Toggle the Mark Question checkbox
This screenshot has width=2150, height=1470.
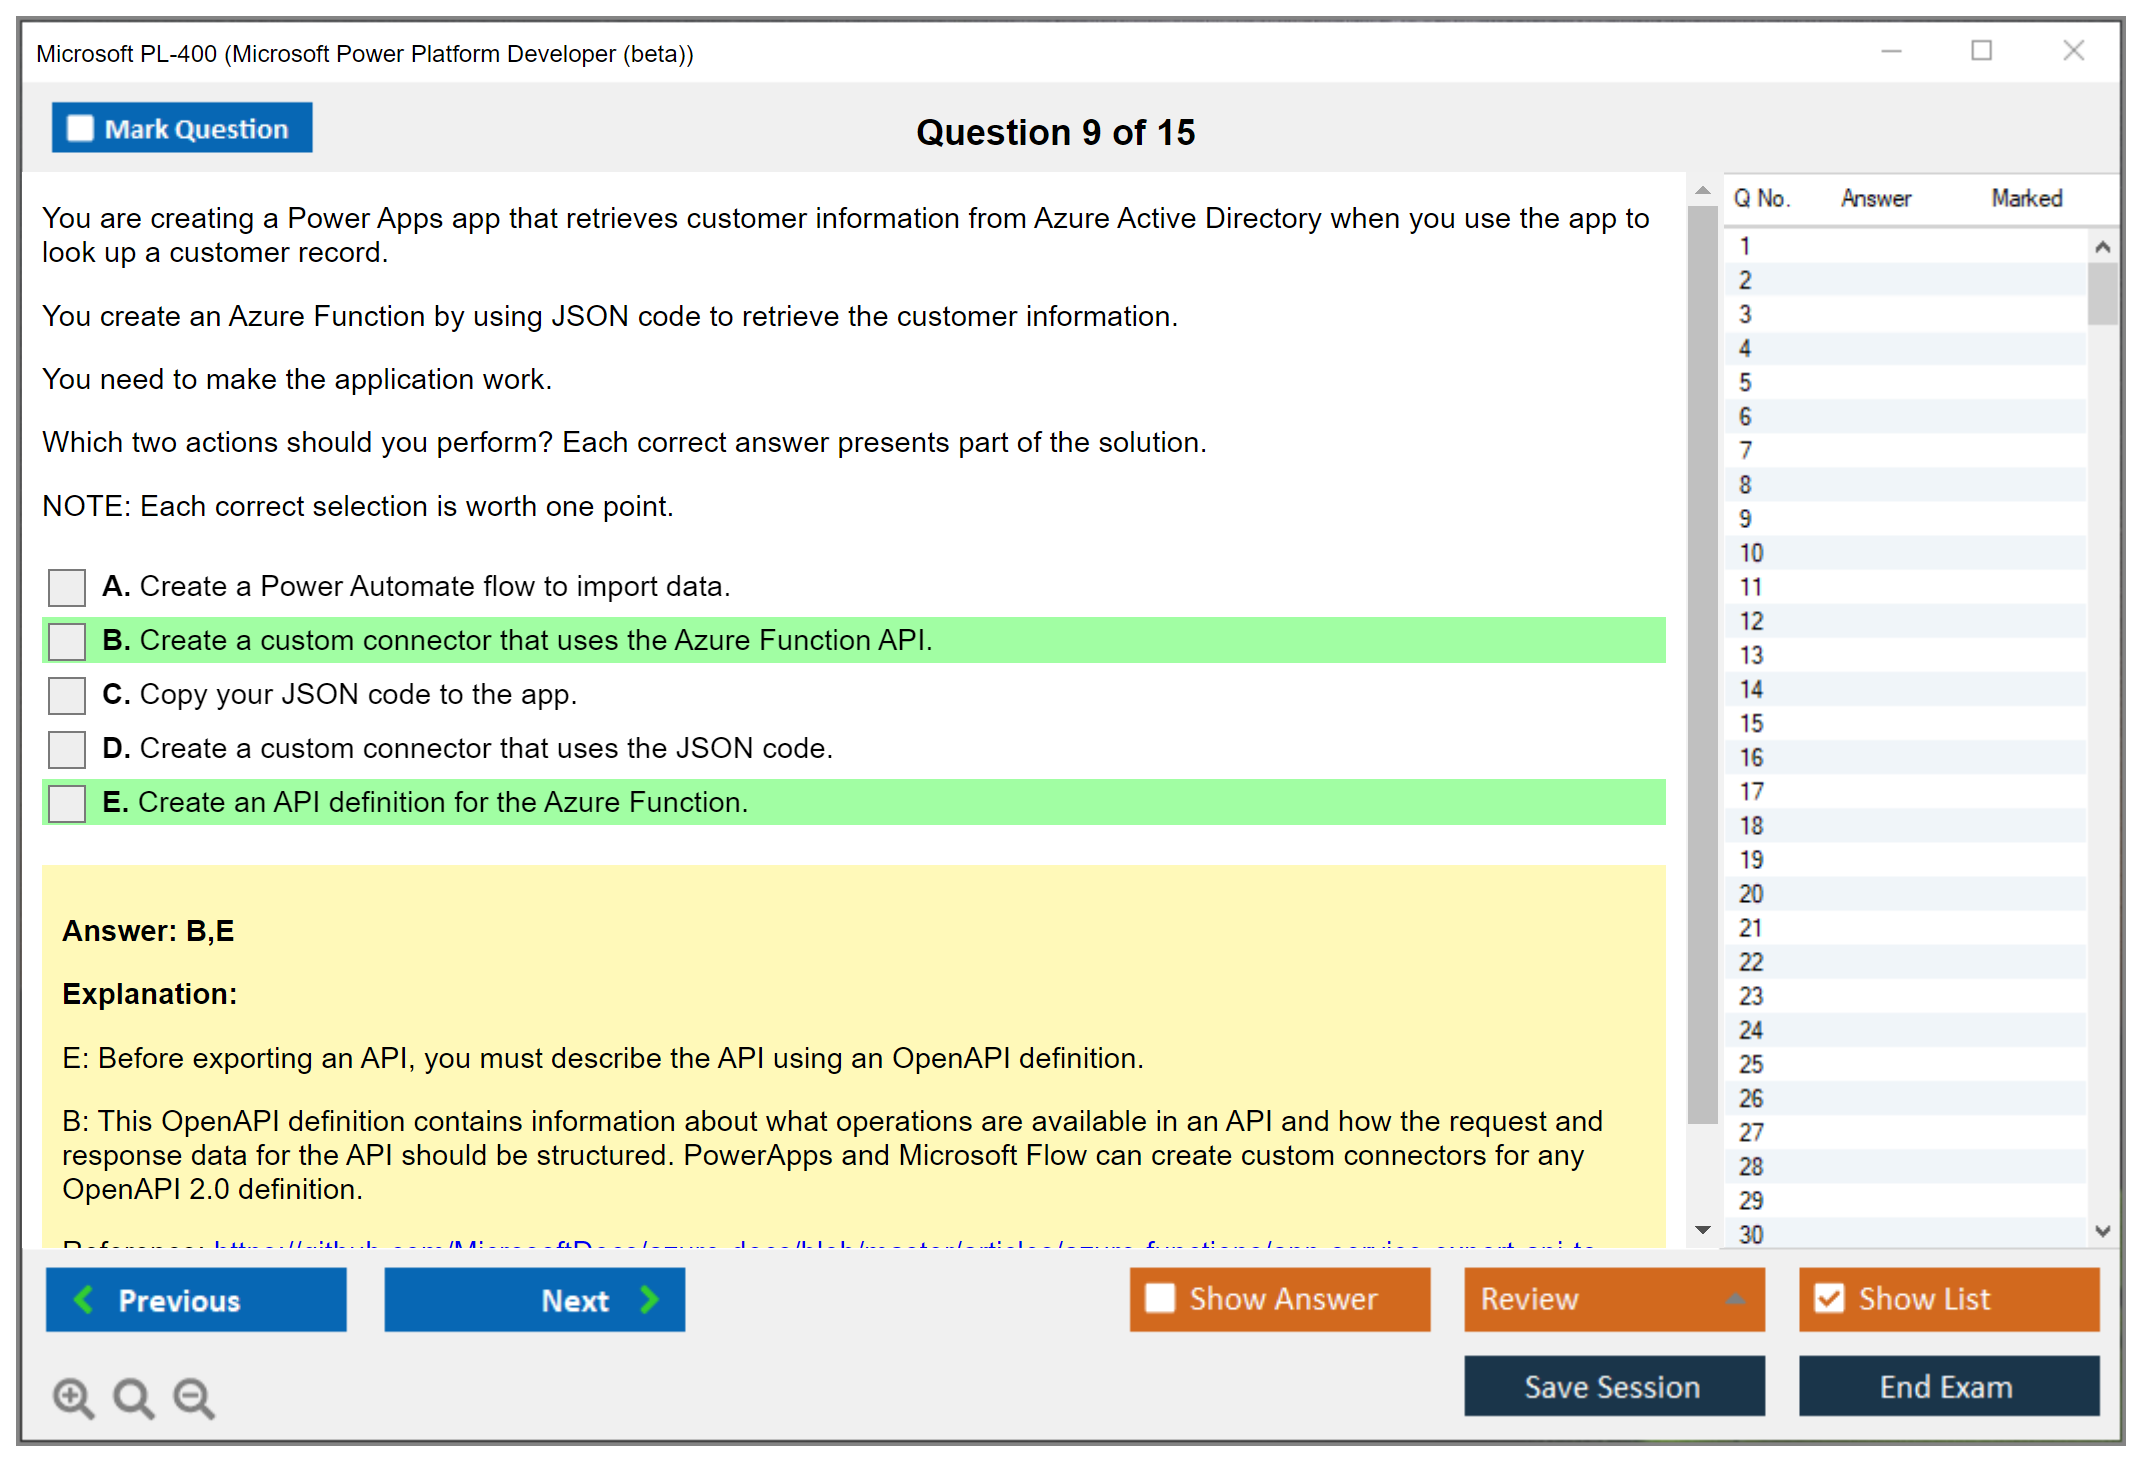click(80, 129)
